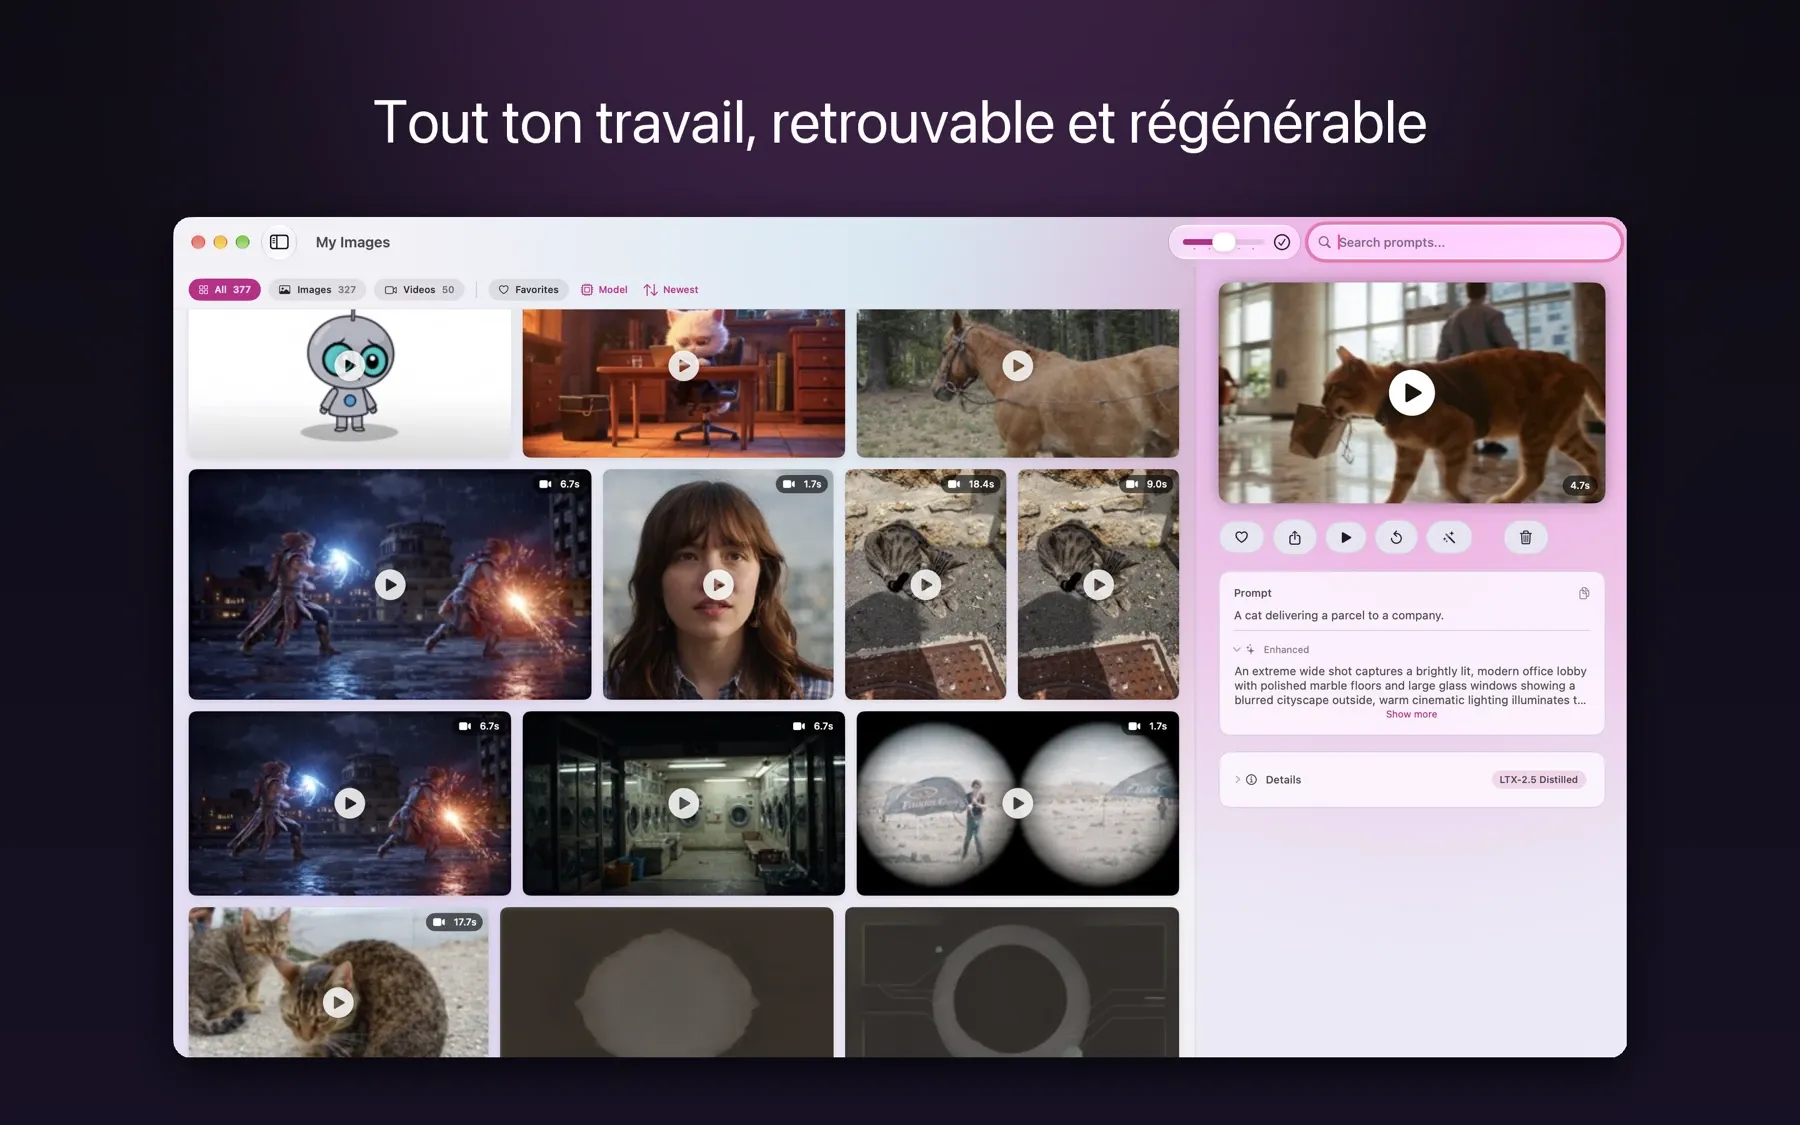Toggle the selection checkmark circle icon
This screenshot has height=1125, width=1800.
[1282, 242]
